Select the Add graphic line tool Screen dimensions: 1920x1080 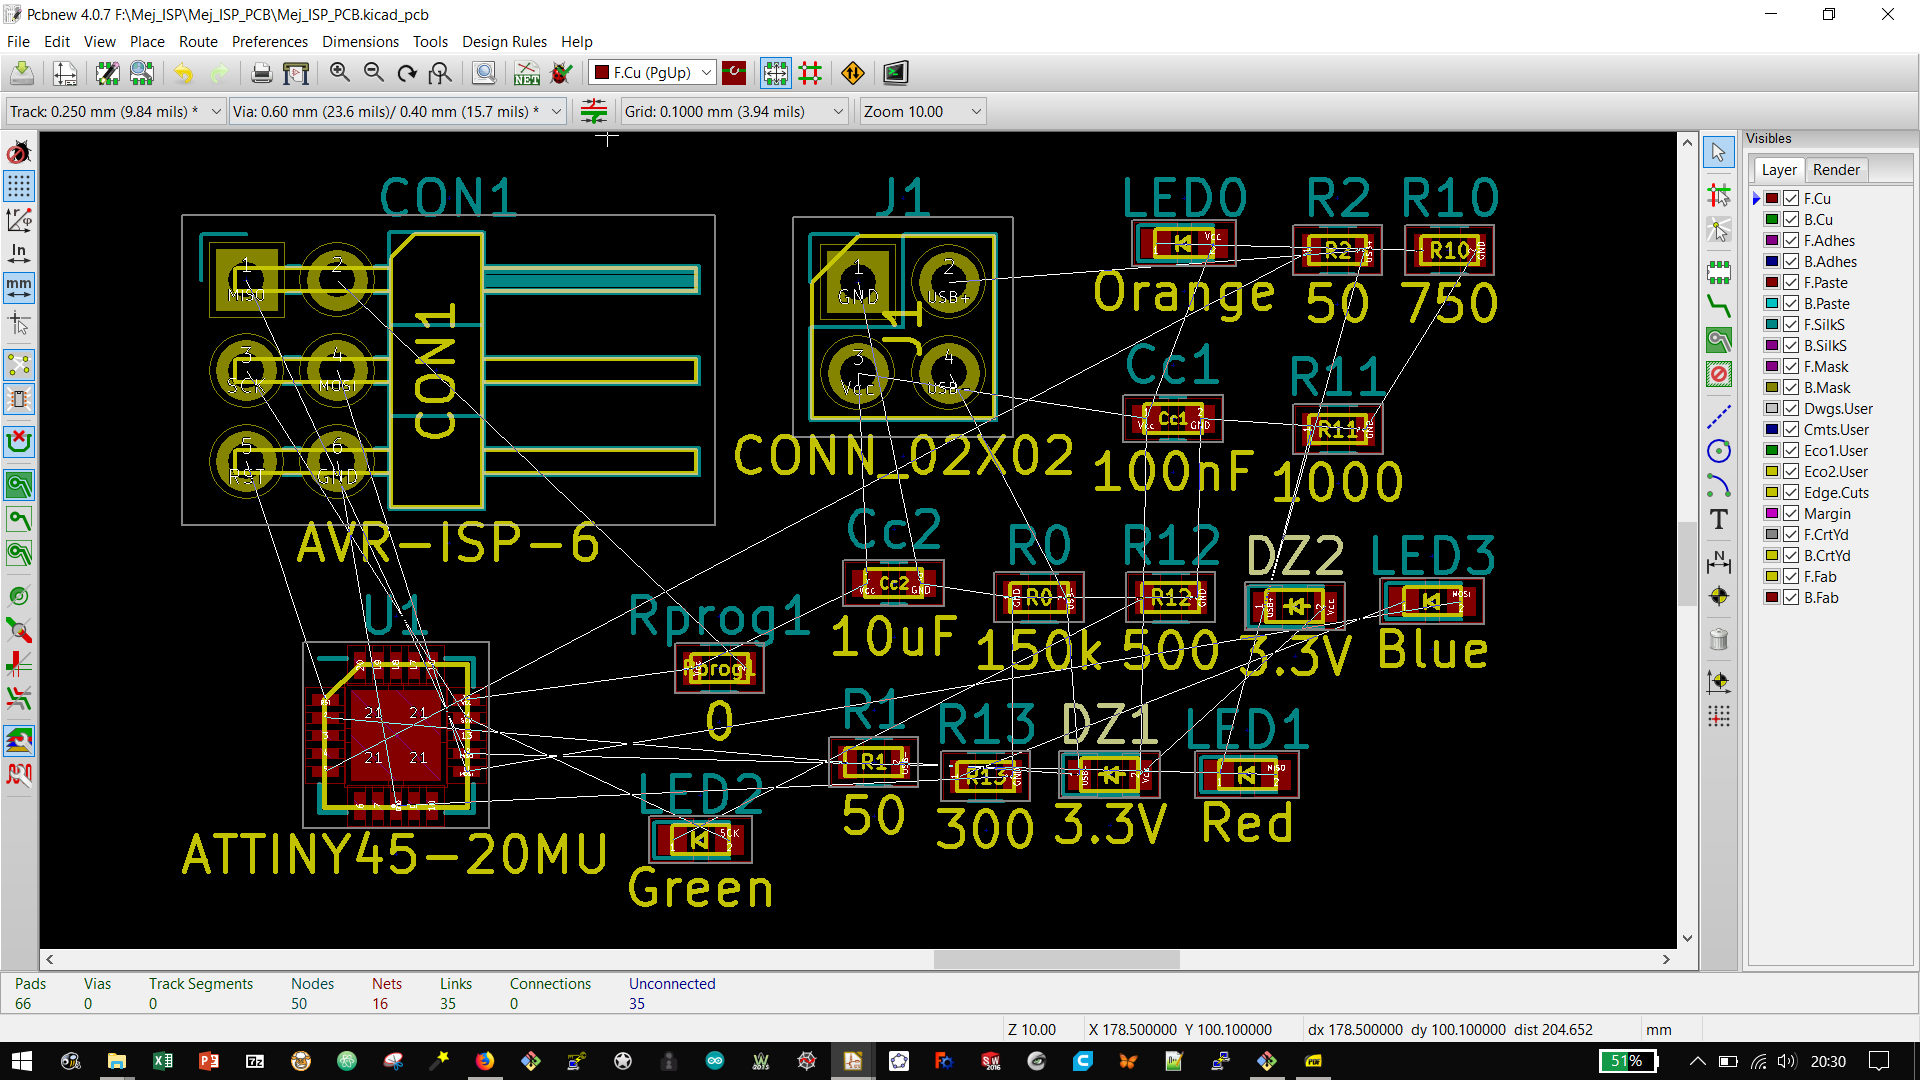[x=1719, y=417]
